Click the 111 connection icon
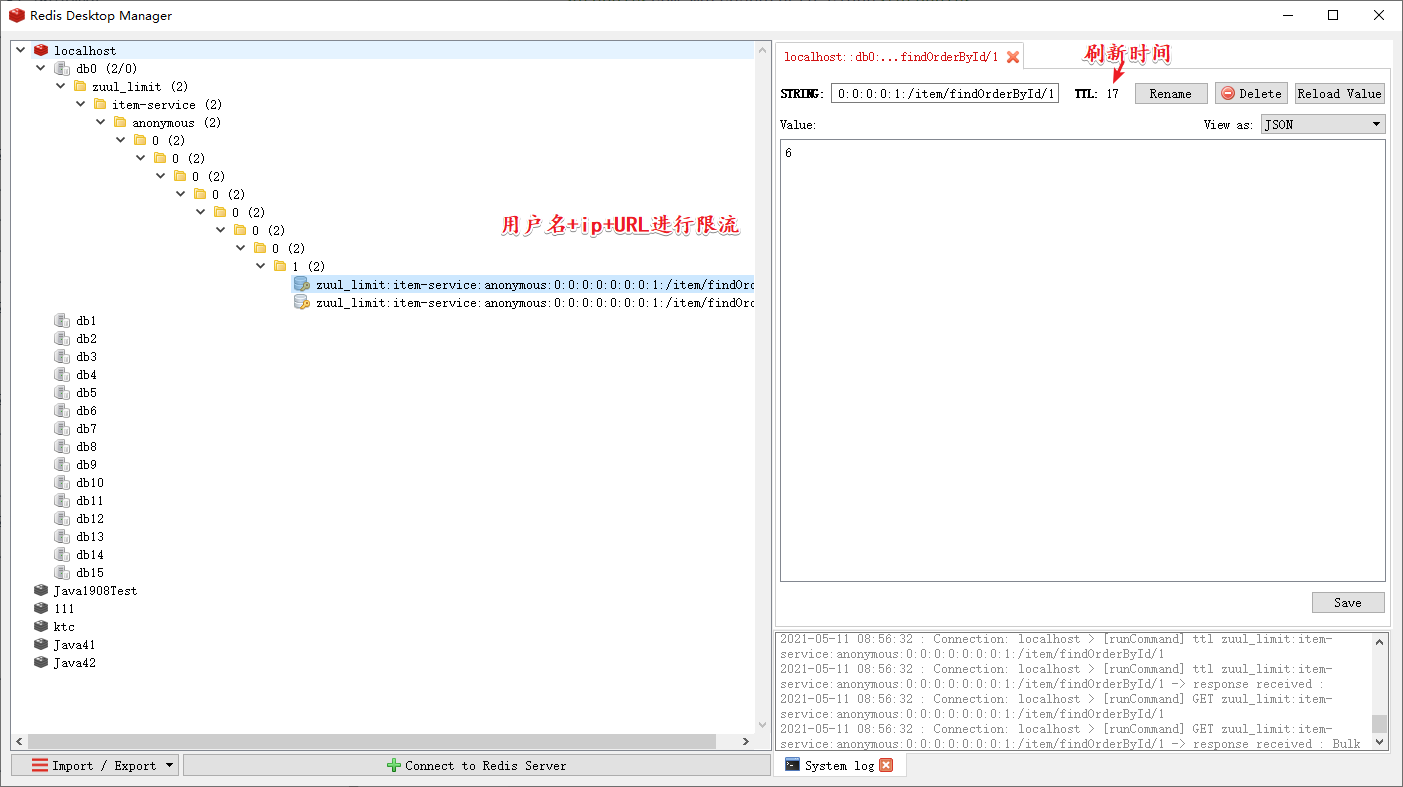Viewport: 1403px width, 787px height. pos(41,608)
